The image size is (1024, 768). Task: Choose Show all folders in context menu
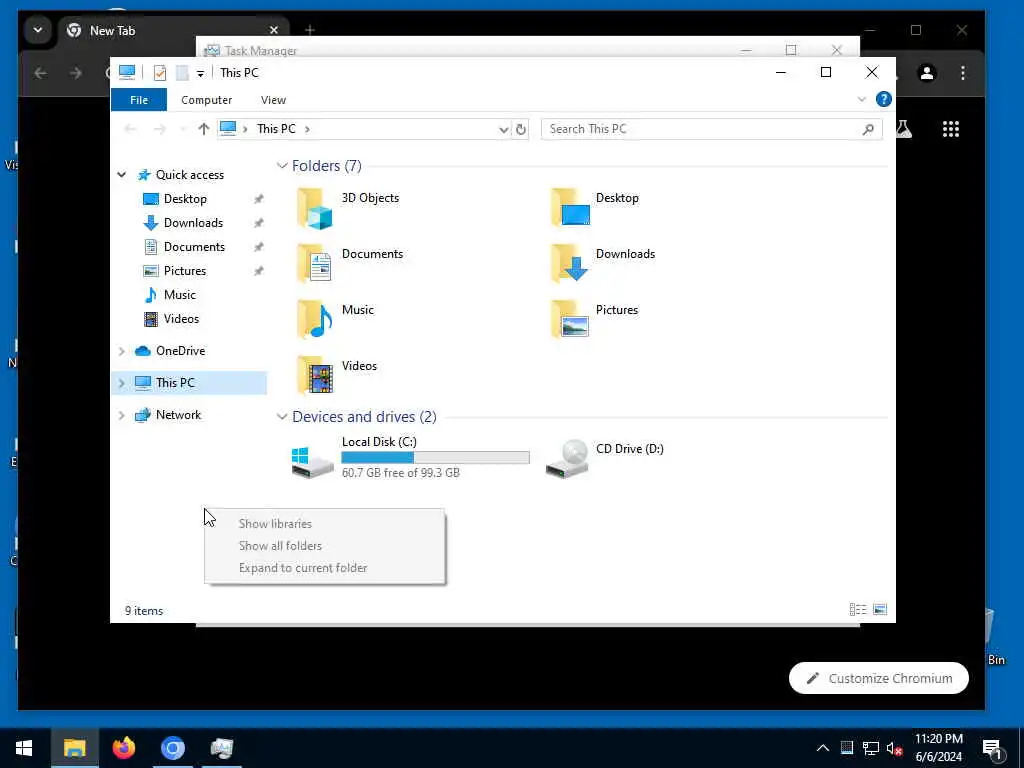coord(325,546)
